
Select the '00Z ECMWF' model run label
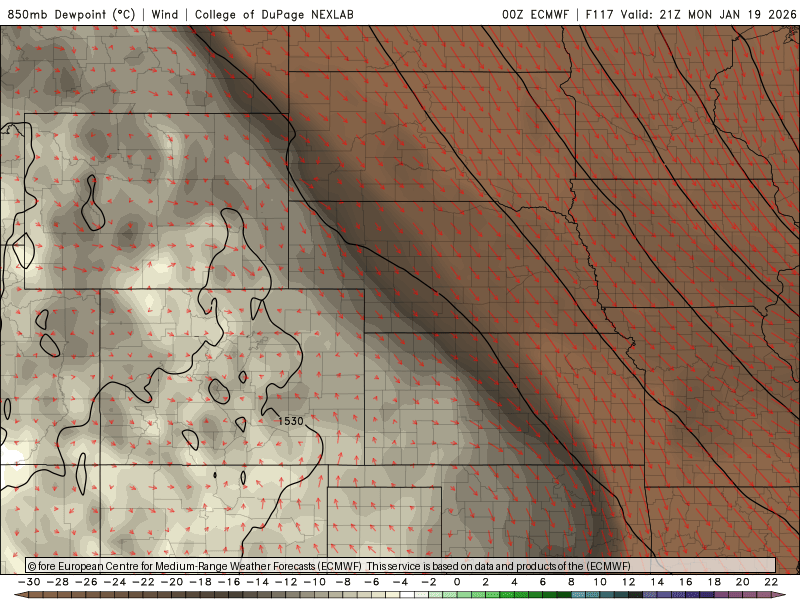point(535,14)
